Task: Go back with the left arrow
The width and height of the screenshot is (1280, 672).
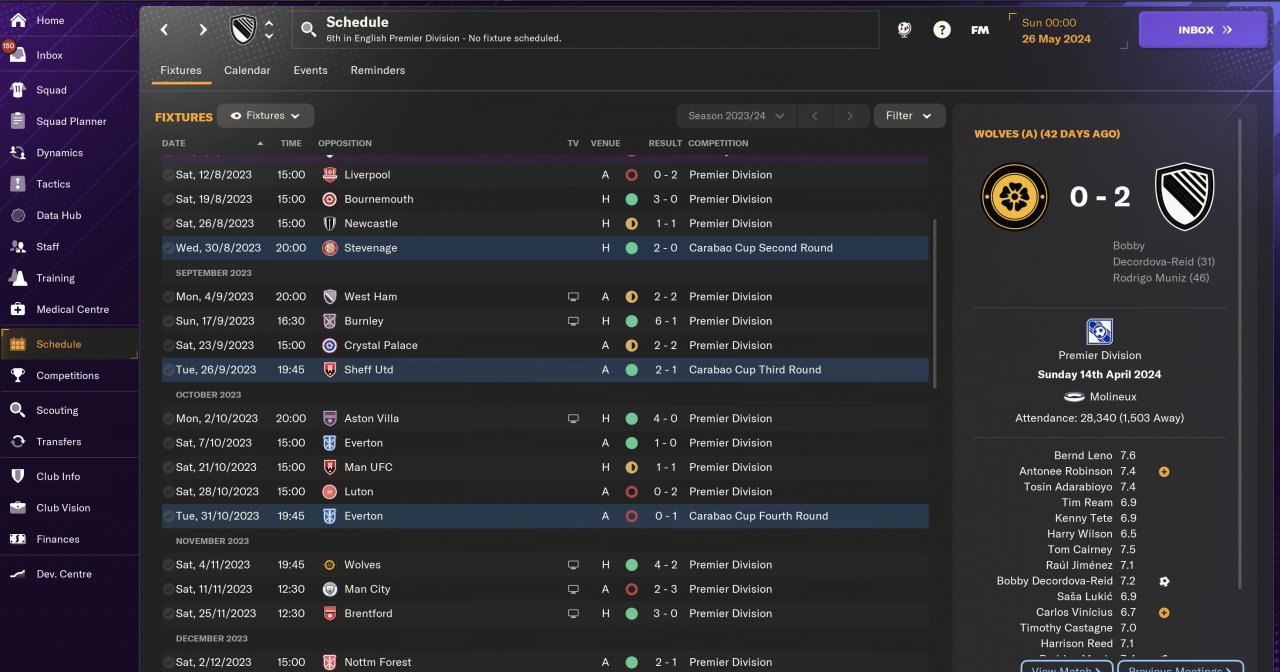Action: [x=165, y=30]
